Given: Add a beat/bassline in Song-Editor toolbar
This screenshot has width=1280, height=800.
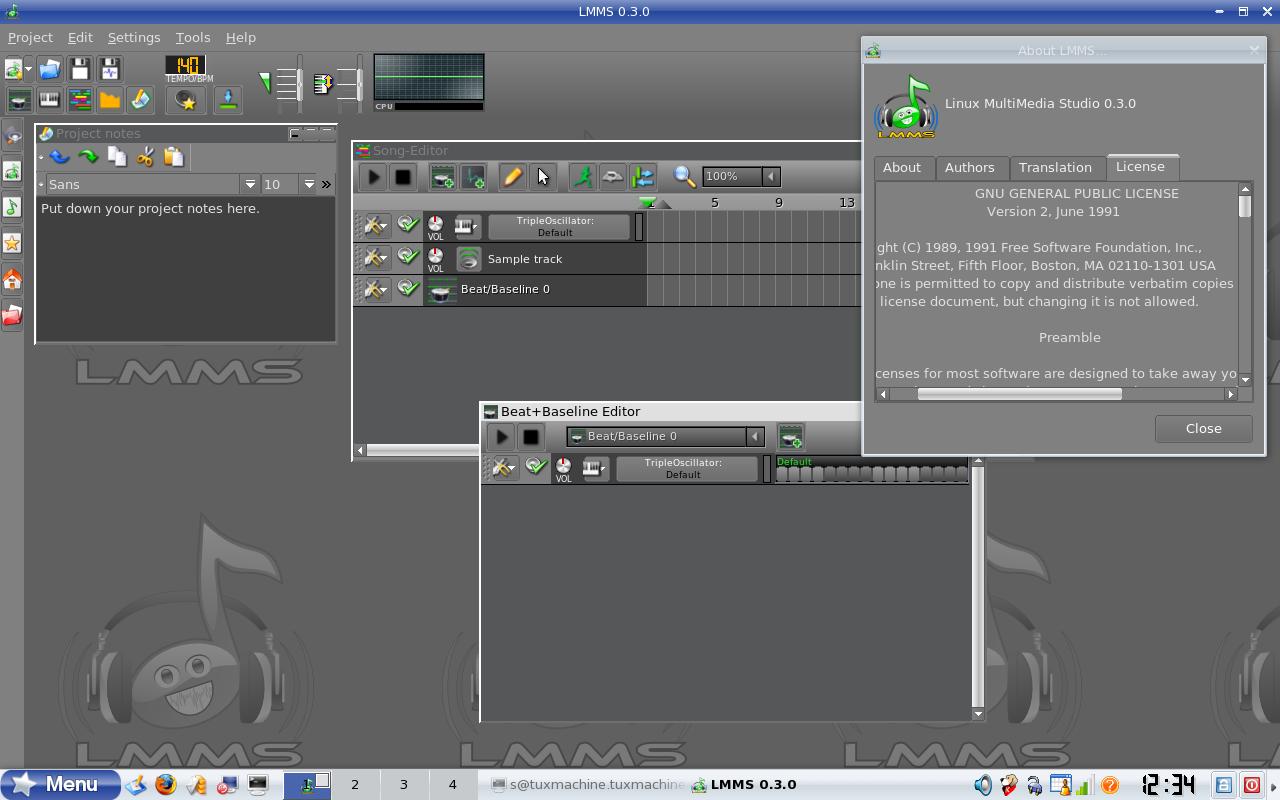Looking at the screenshot, I should (442, 177).
